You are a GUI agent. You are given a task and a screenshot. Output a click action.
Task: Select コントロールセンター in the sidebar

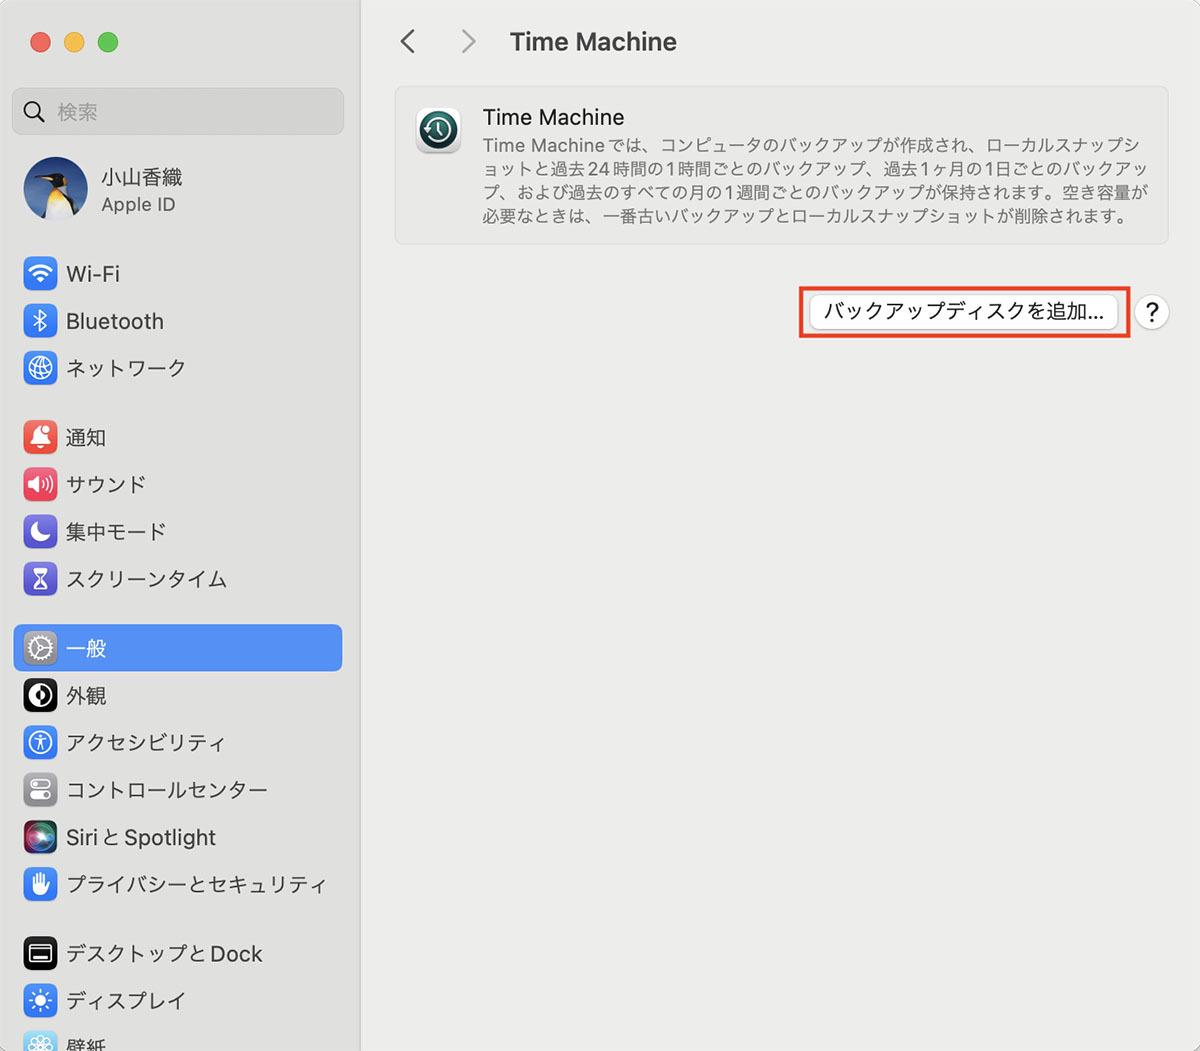click(x=178, y=790)
